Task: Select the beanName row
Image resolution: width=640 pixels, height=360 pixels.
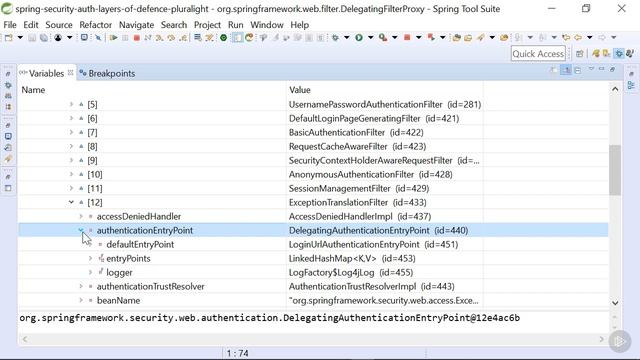Action: point(313,300)
